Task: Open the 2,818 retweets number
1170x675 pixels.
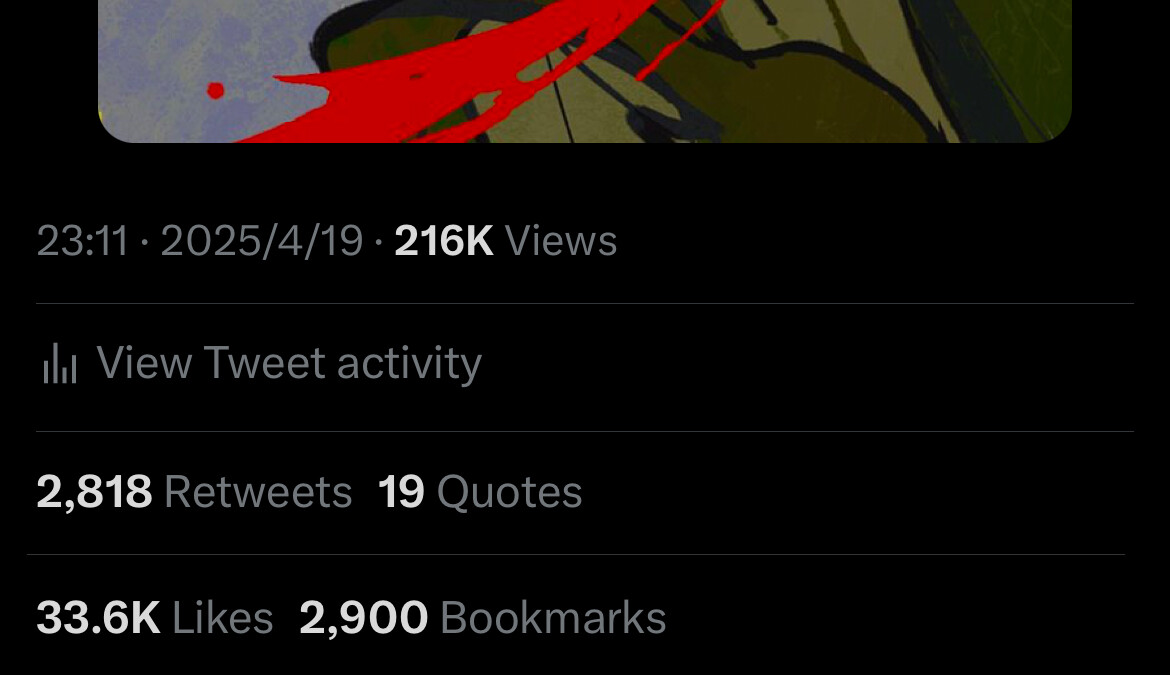Action: (x=94, y=492)
